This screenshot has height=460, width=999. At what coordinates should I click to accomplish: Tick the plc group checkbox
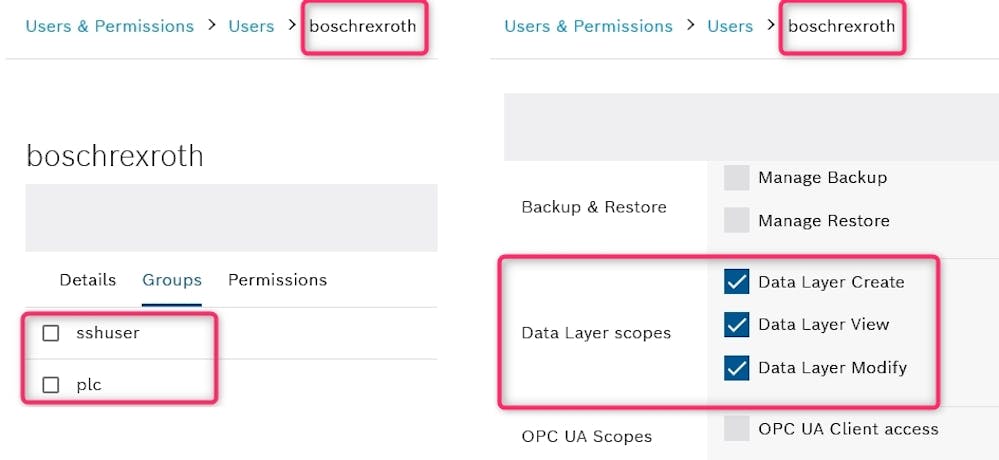(51, 385)
